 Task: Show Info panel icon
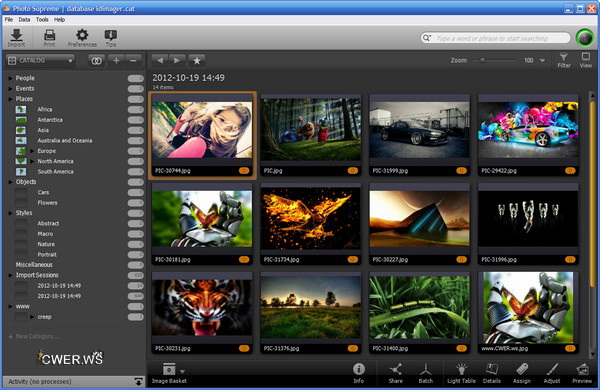[x=359, y=369]
